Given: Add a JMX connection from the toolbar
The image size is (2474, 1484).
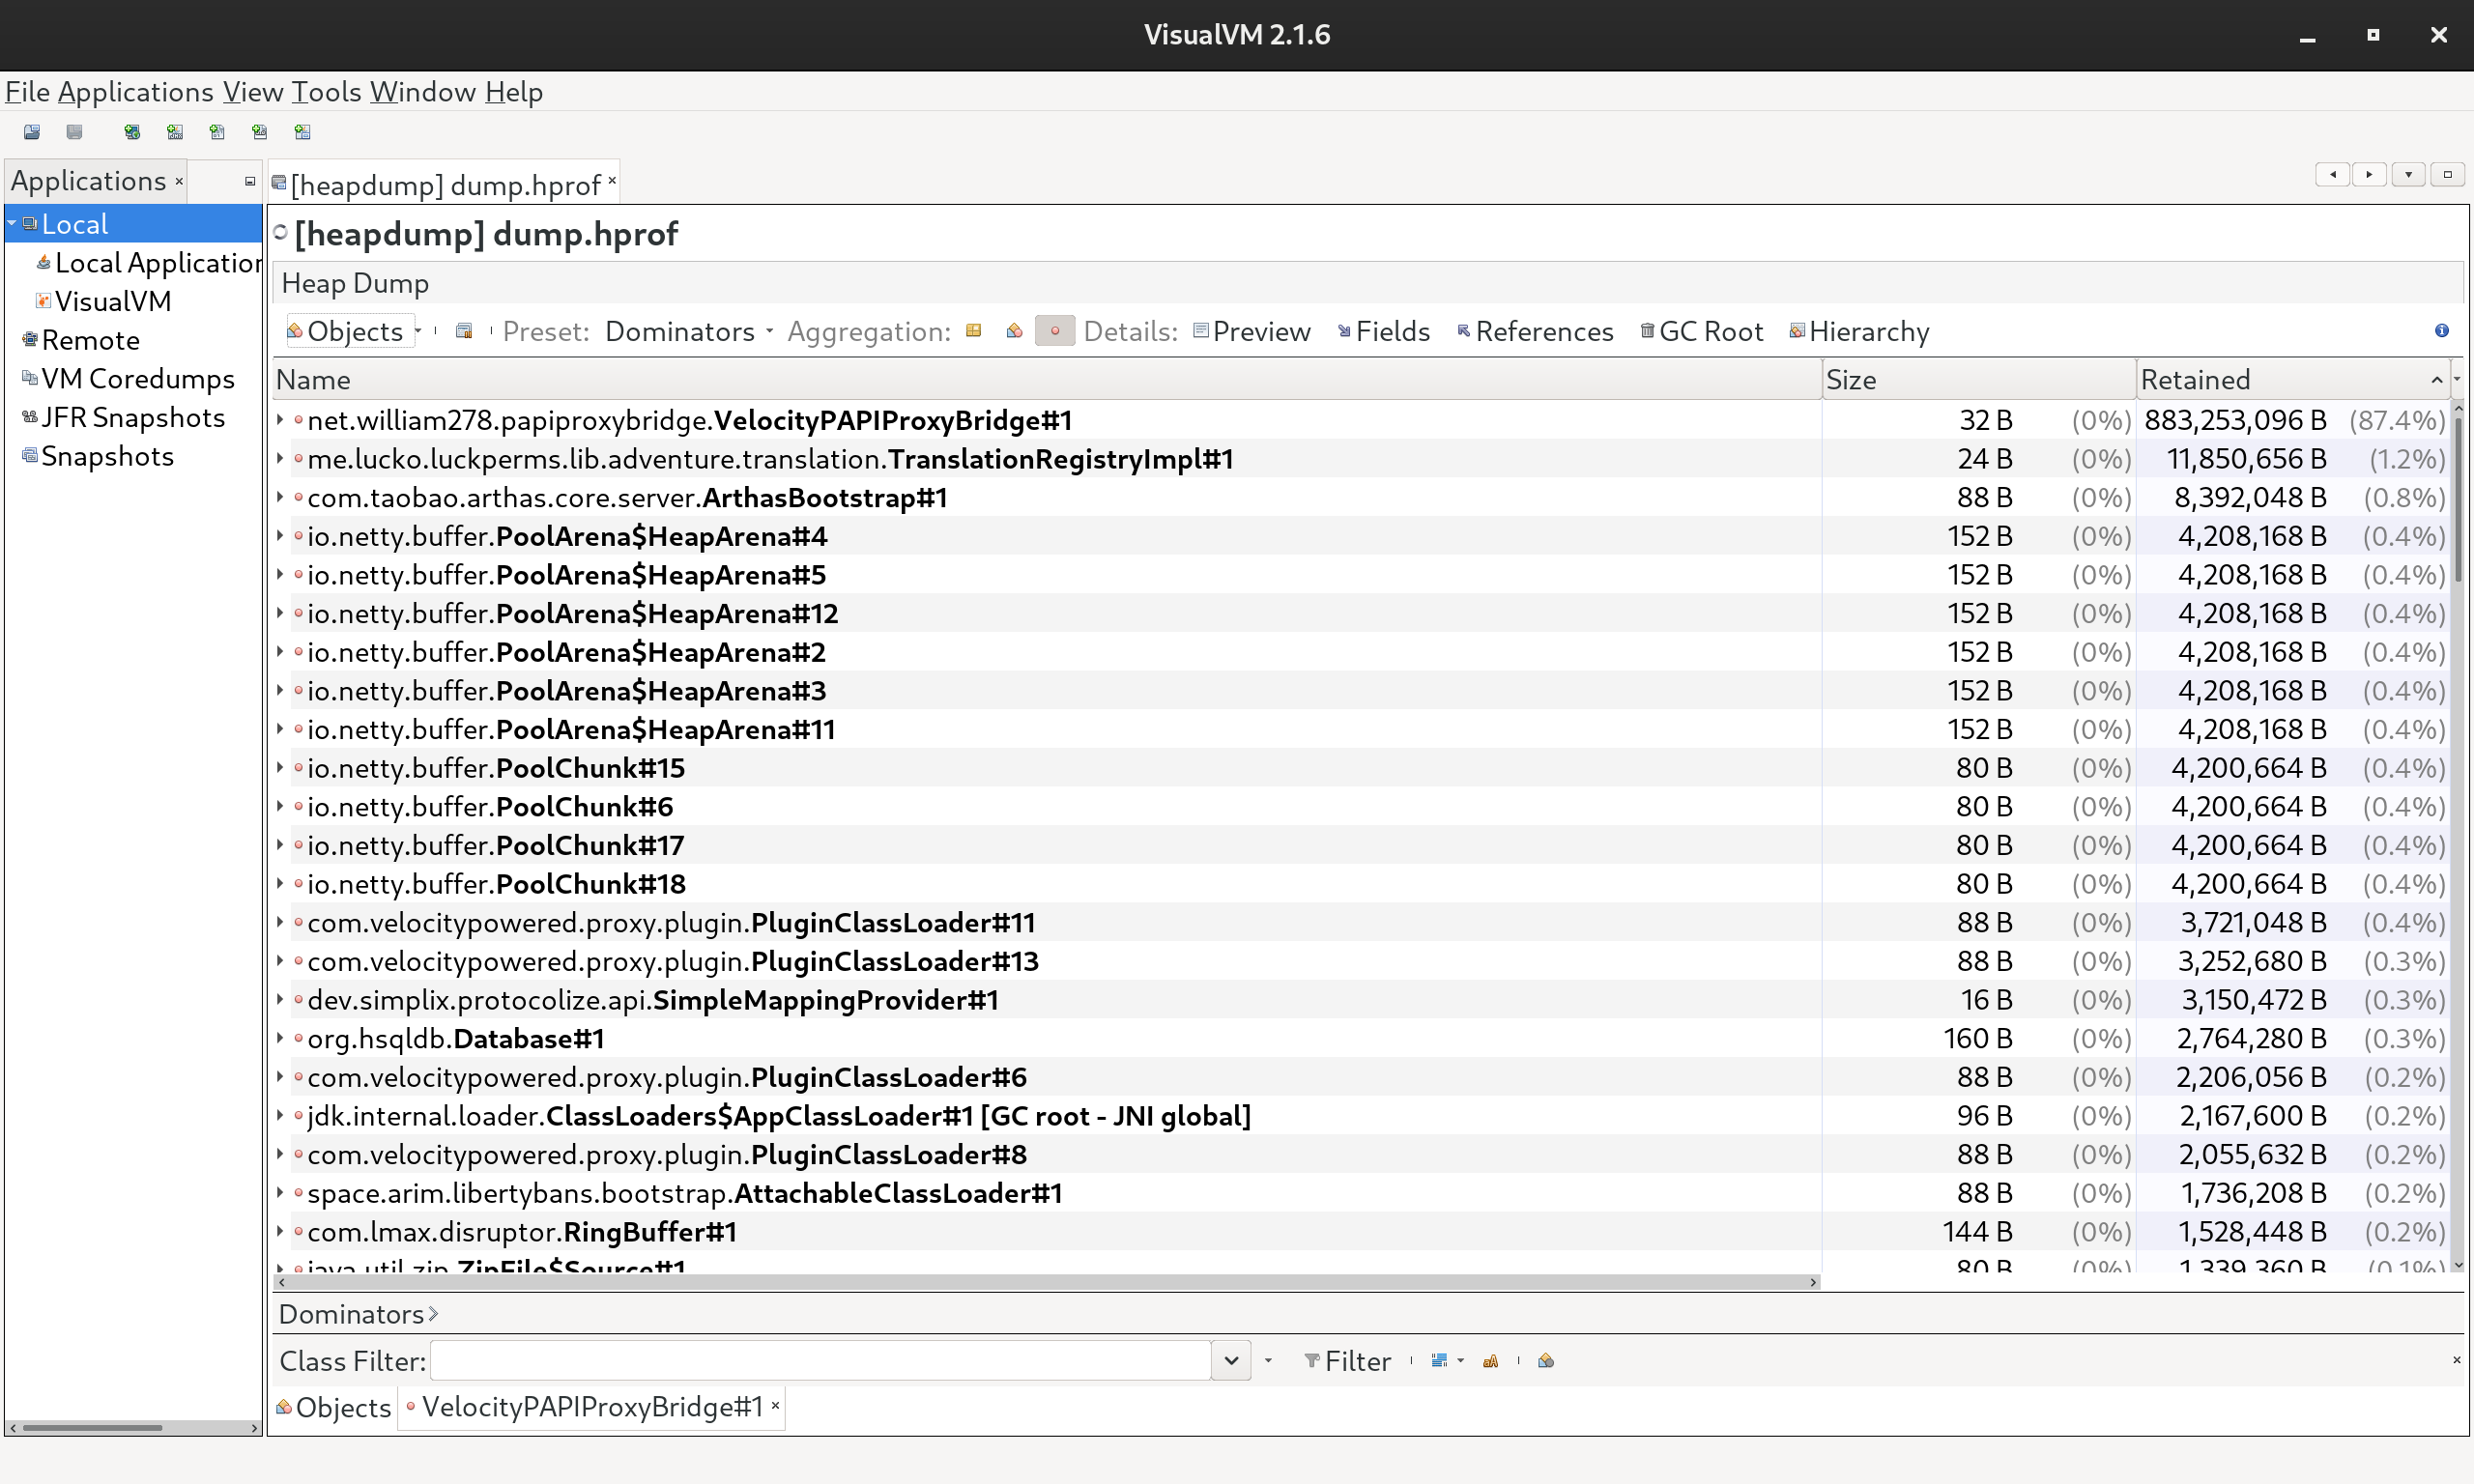Looking at the screenshot, I should (175, 131).
